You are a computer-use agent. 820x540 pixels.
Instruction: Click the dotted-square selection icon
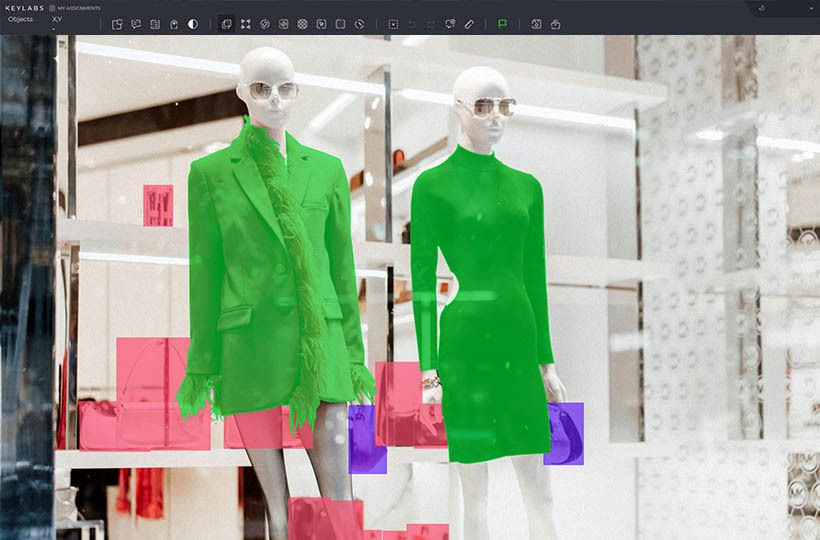393,24
